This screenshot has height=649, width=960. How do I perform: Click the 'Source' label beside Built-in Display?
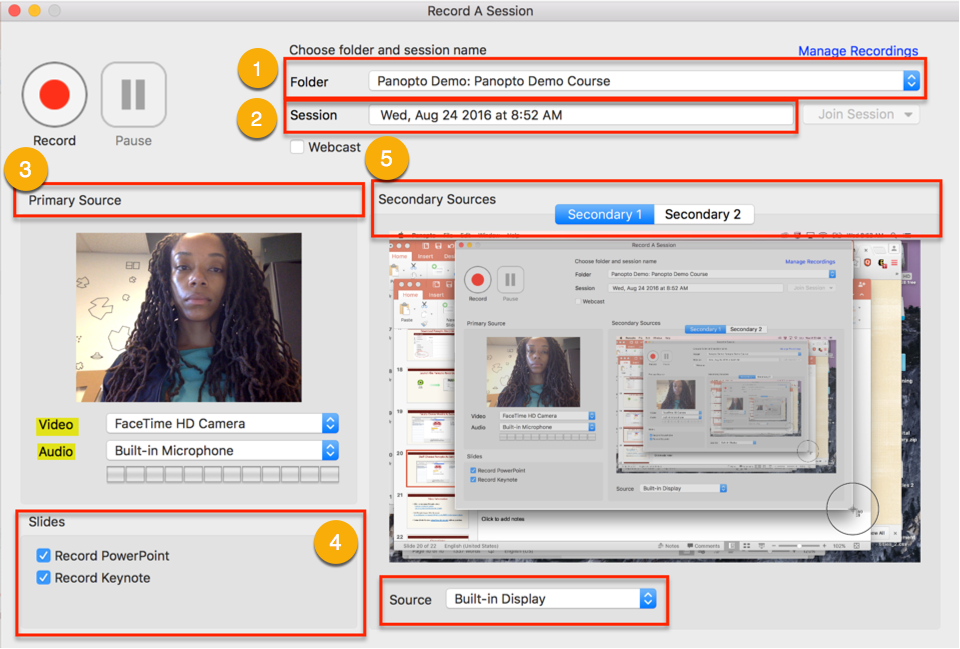[x=410, y=600]
